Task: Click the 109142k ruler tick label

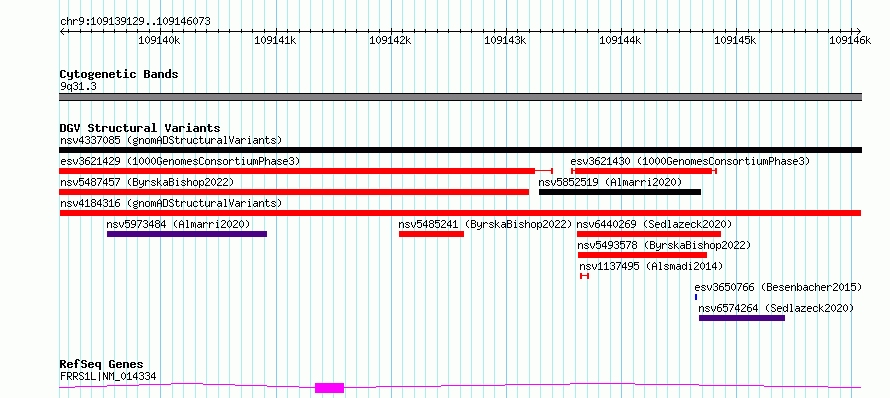Action: [x=389, y=40]
